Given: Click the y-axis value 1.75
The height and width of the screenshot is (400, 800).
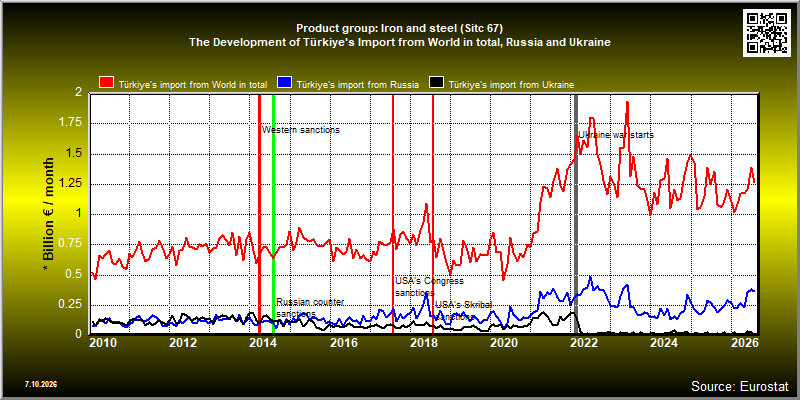Looking at the screenshot, I should (71, 122).
